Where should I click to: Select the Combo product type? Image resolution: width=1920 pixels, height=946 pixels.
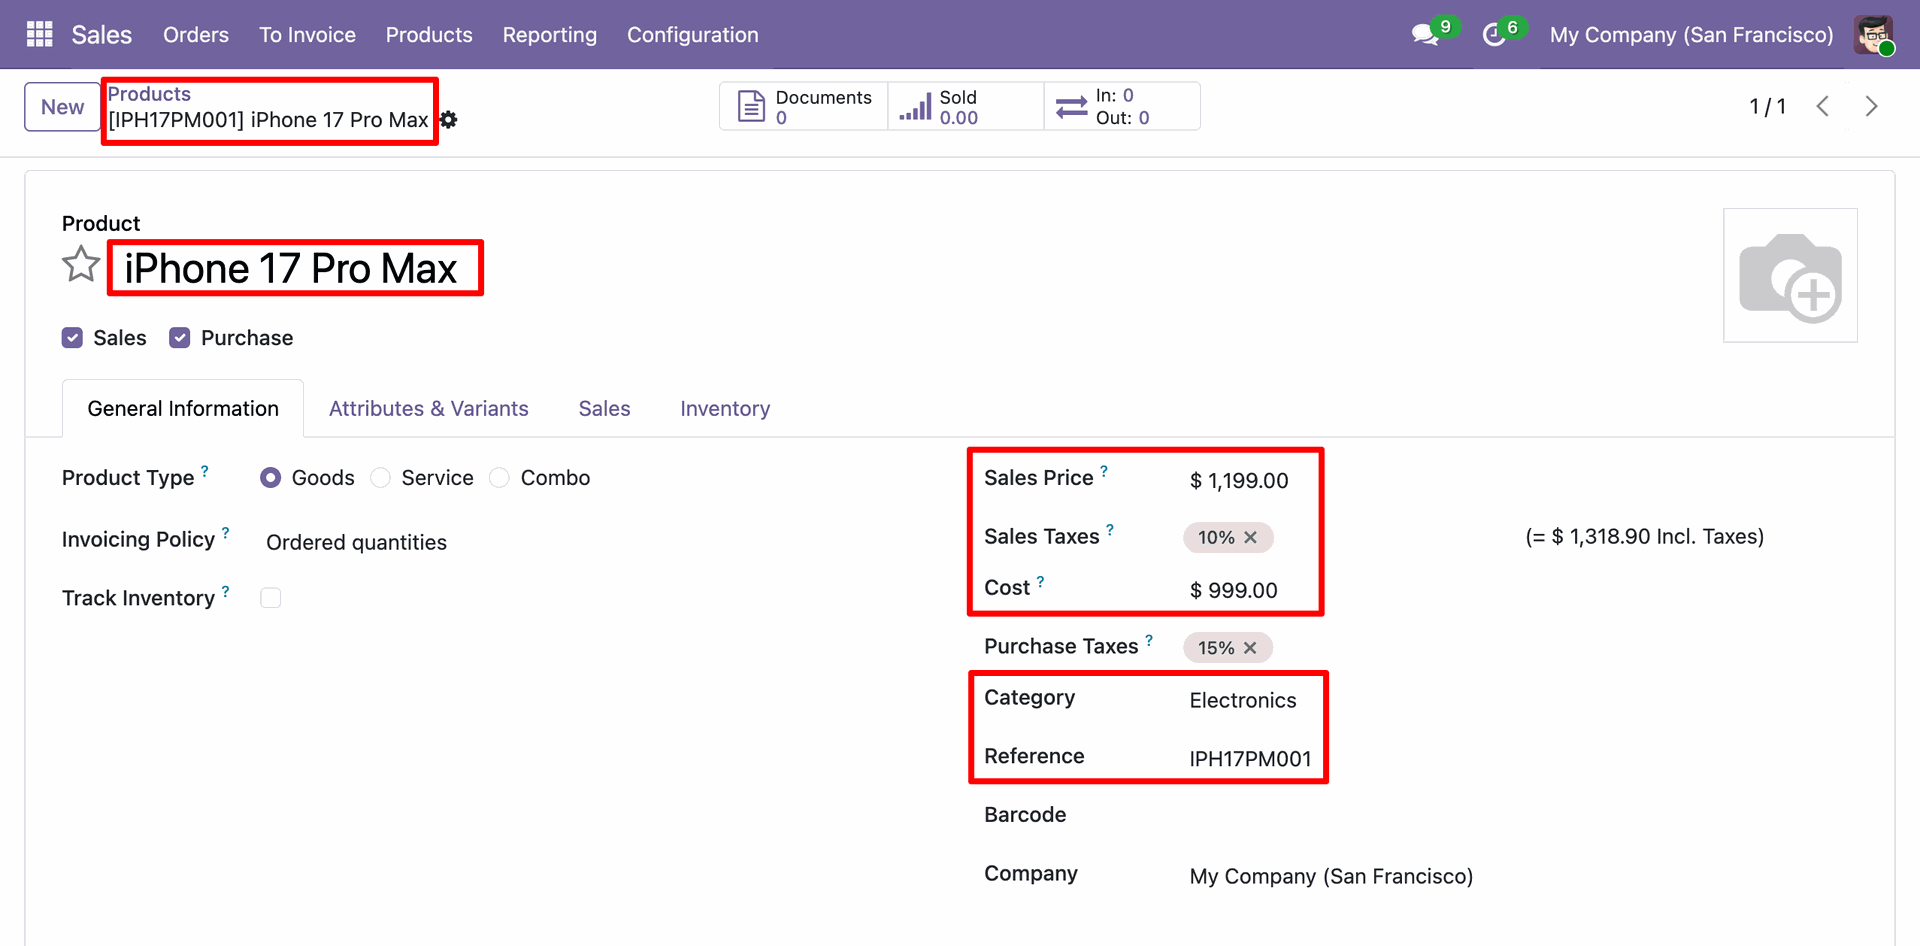[499, 478]
